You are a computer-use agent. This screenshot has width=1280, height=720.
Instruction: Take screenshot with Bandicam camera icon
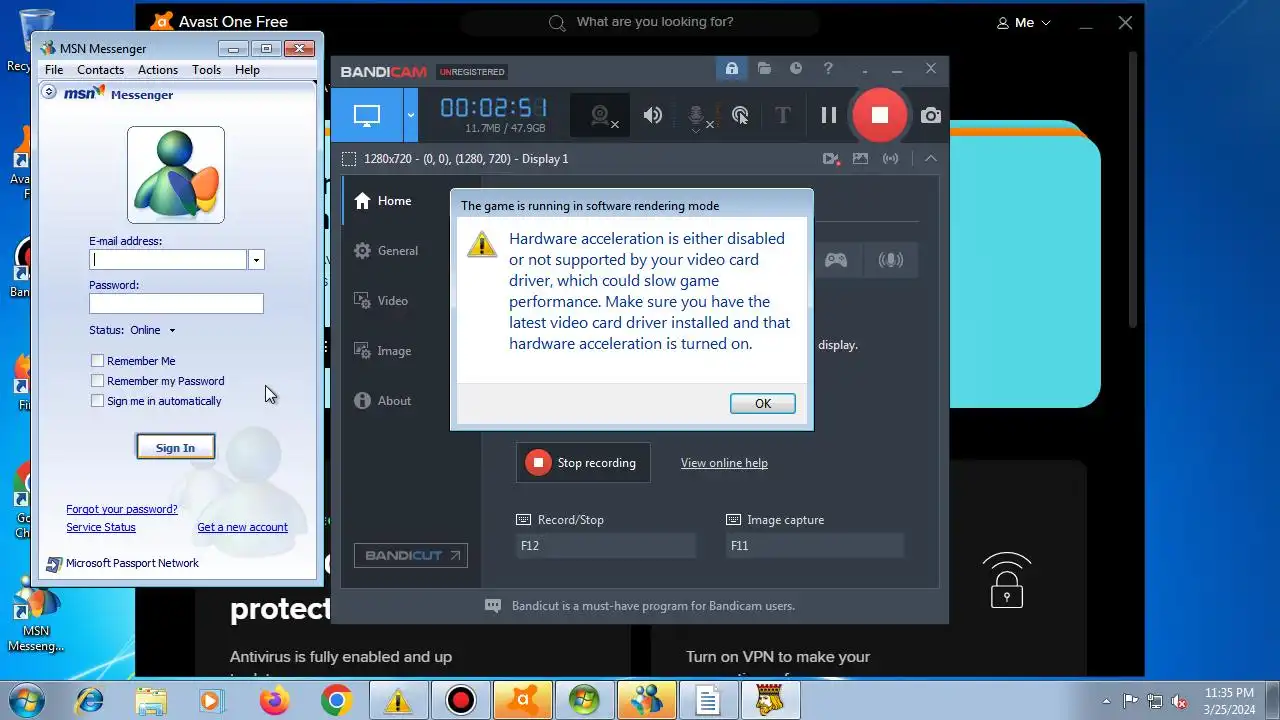tap(931, 115)
